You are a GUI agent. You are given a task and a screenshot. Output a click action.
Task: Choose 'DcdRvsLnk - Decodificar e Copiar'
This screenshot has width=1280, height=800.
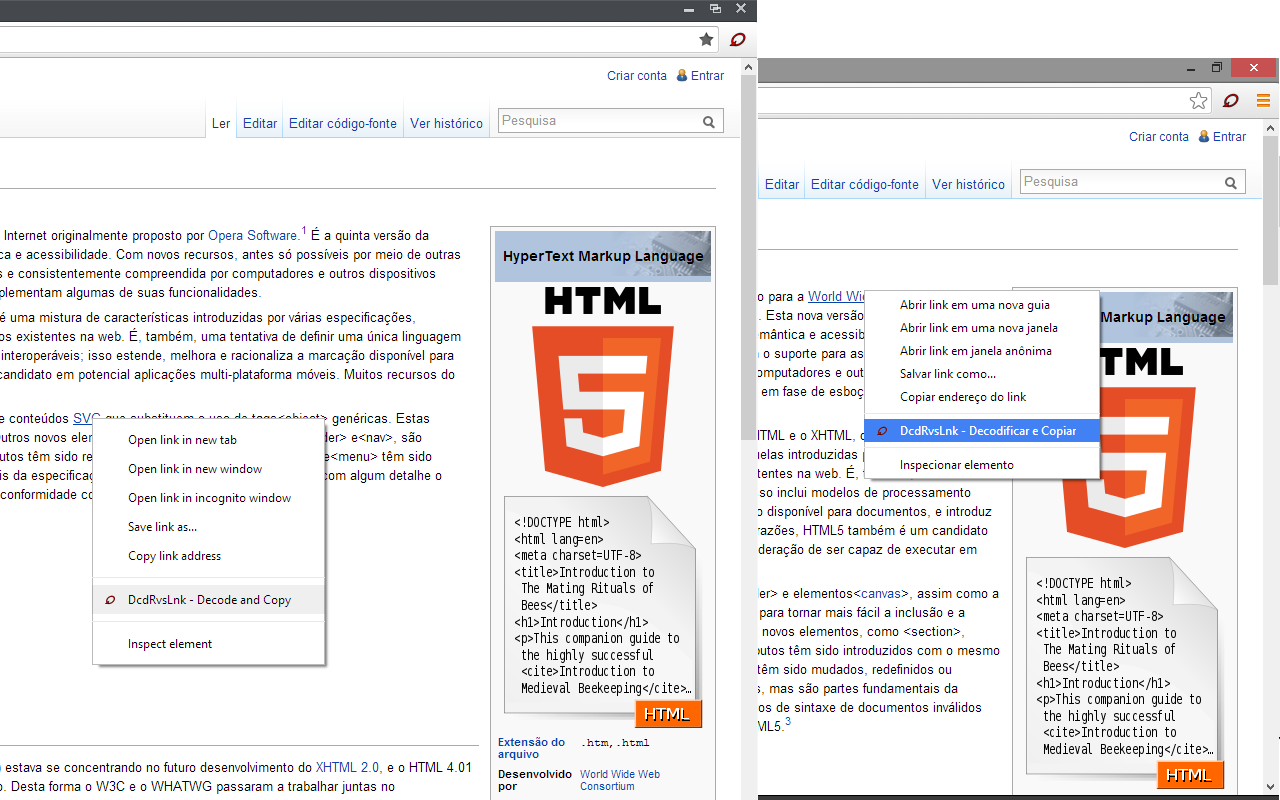[982, 431]
